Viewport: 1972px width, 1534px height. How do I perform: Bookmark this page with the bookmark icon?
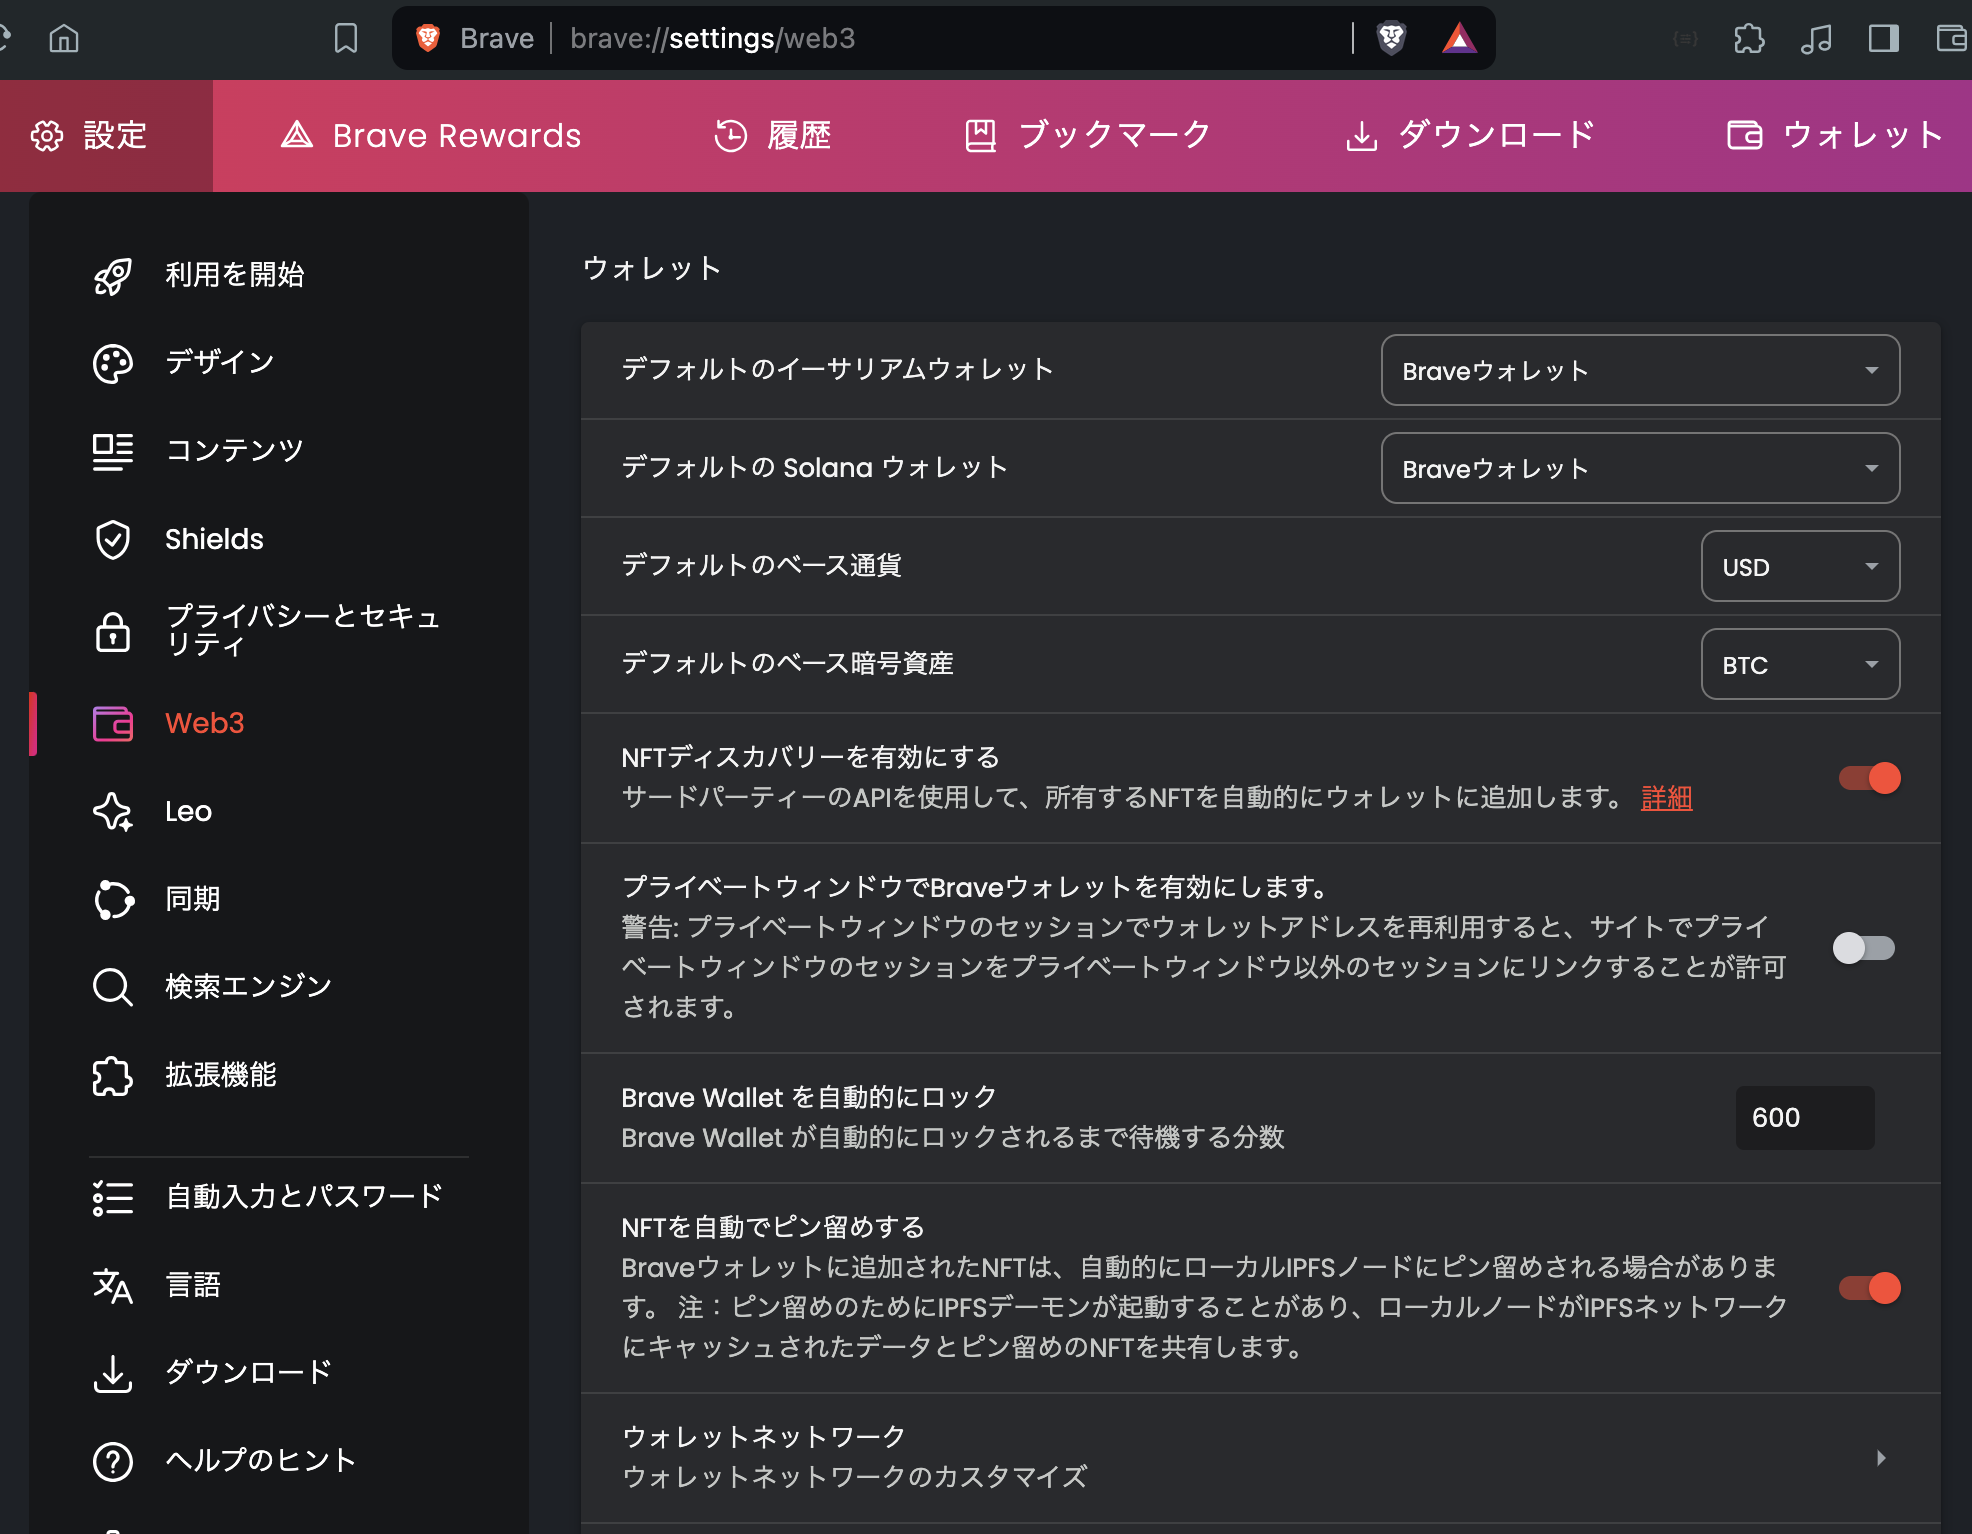pos(346,38)
